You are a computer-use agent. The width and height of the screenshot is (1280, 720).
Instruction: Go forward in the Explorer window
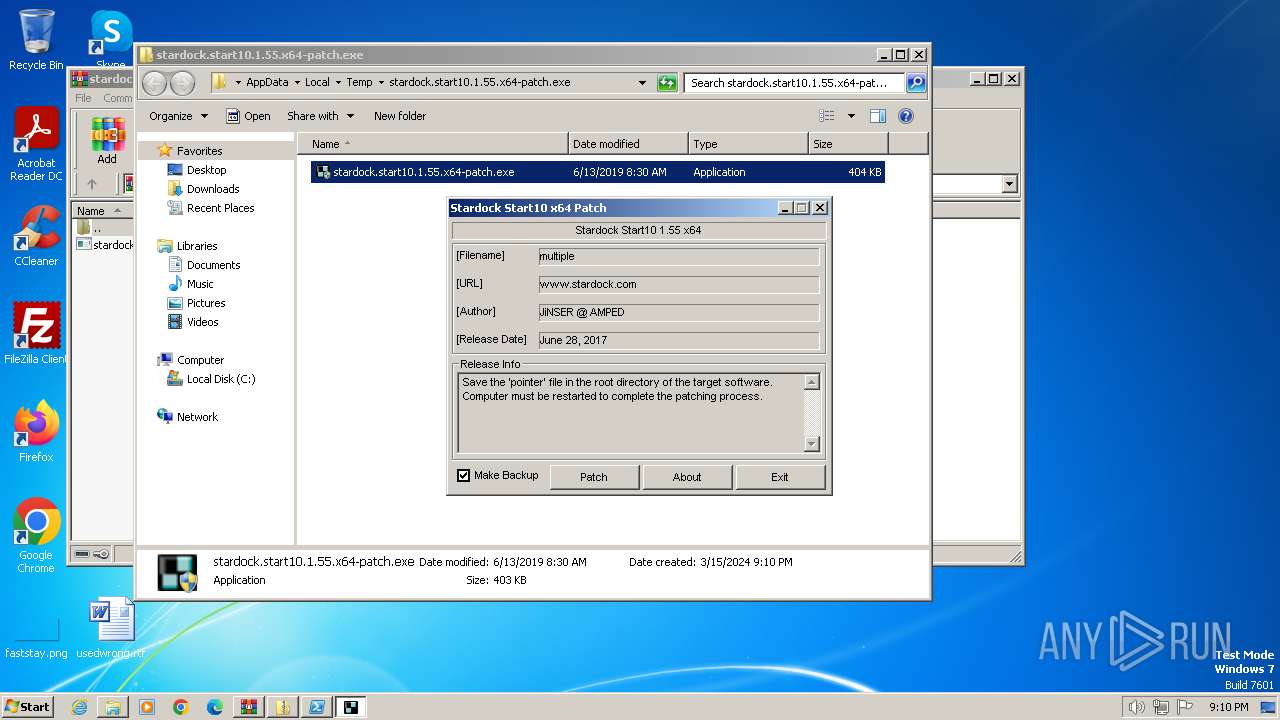tap(182, 83)
